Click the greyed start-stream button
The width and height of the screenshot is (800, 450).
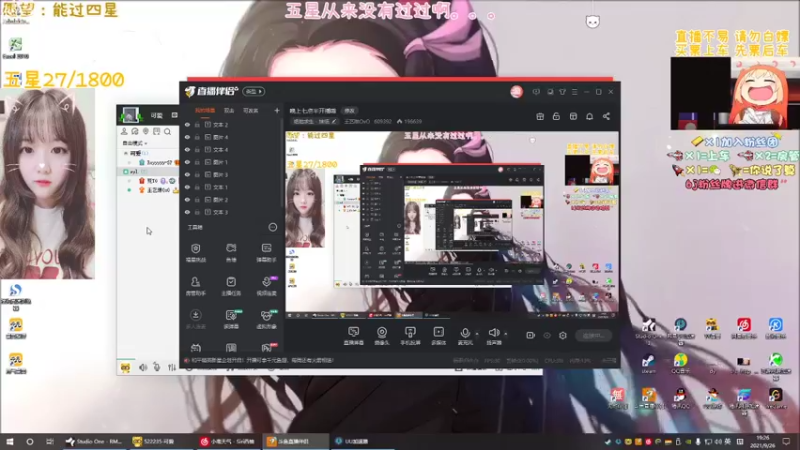click(x=593, y=336)
